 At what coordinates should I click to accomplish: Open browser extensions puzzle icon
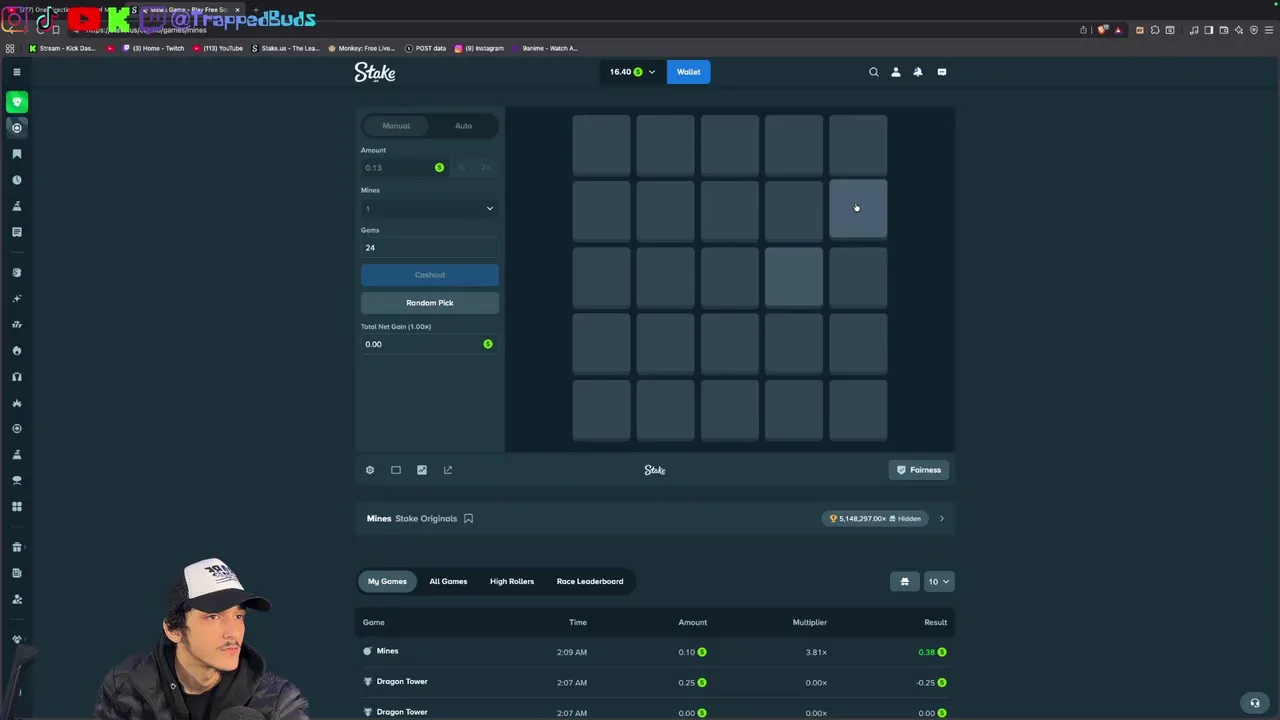(x=1155, y=30)
